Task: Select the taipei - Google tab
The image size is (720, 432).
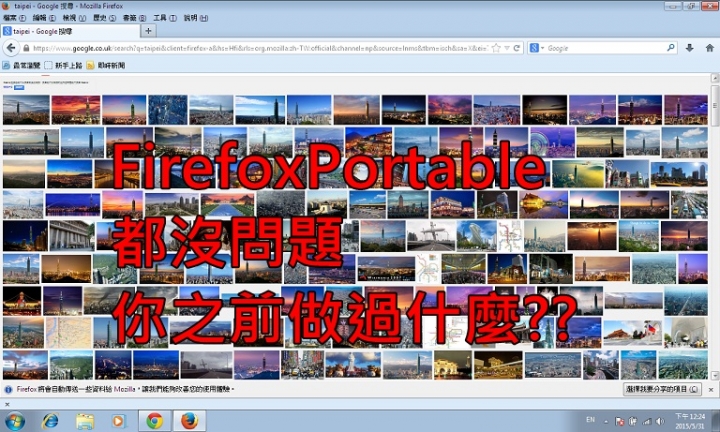Action: coord(70,31)
